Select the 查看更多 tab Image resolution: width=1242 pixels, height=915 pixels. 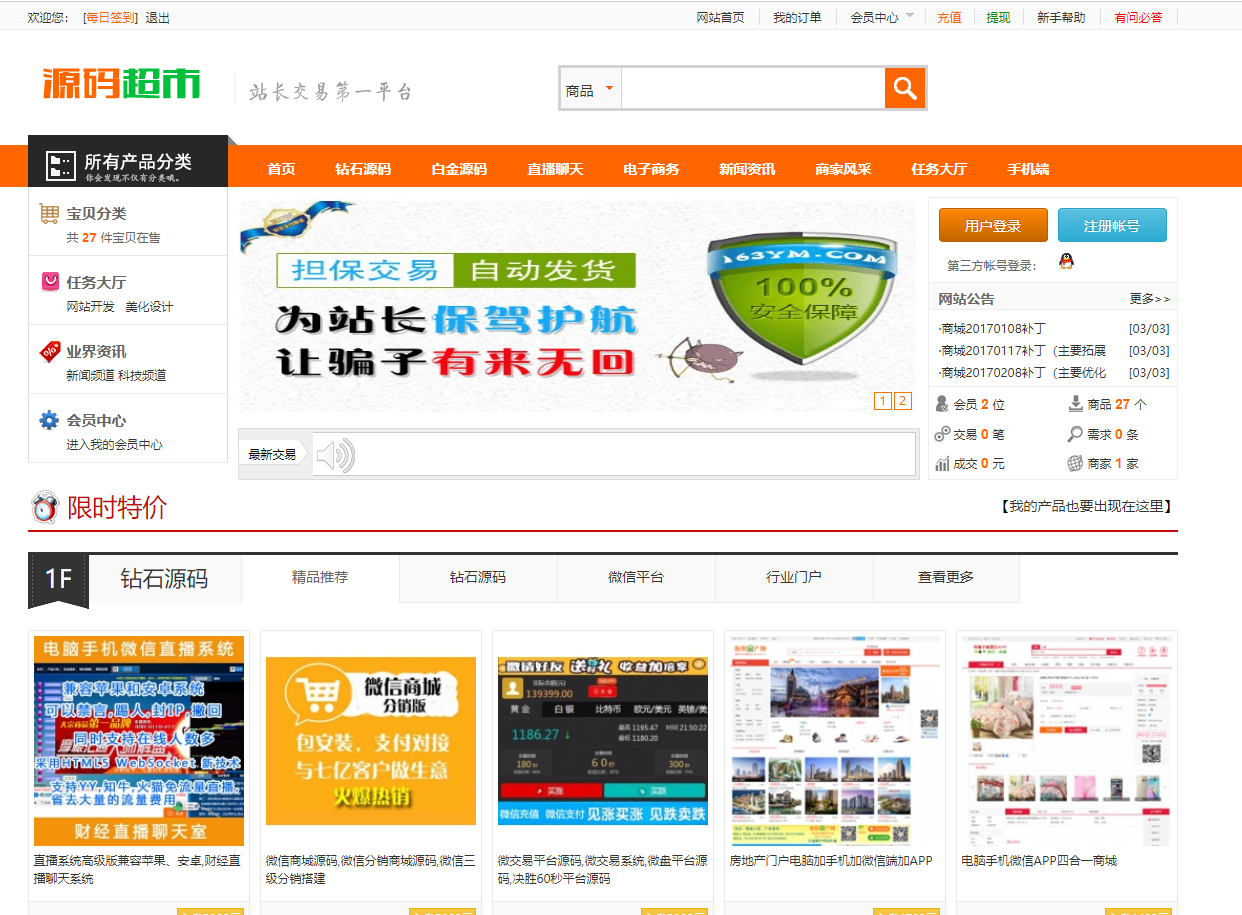click(946, 578)
